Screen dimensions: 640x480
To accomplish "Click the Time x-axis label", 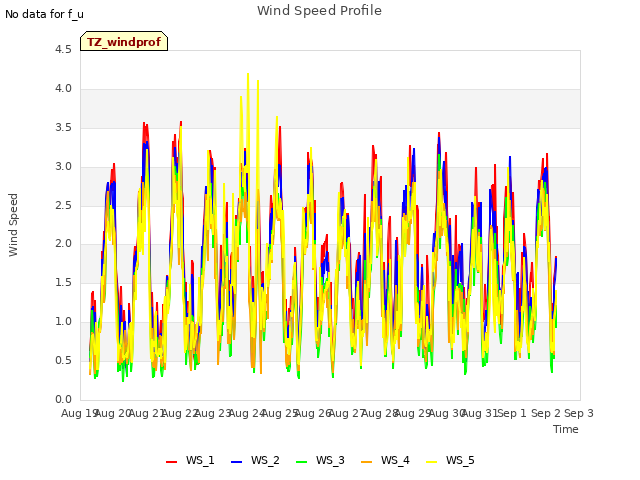I will click(566, 429).
